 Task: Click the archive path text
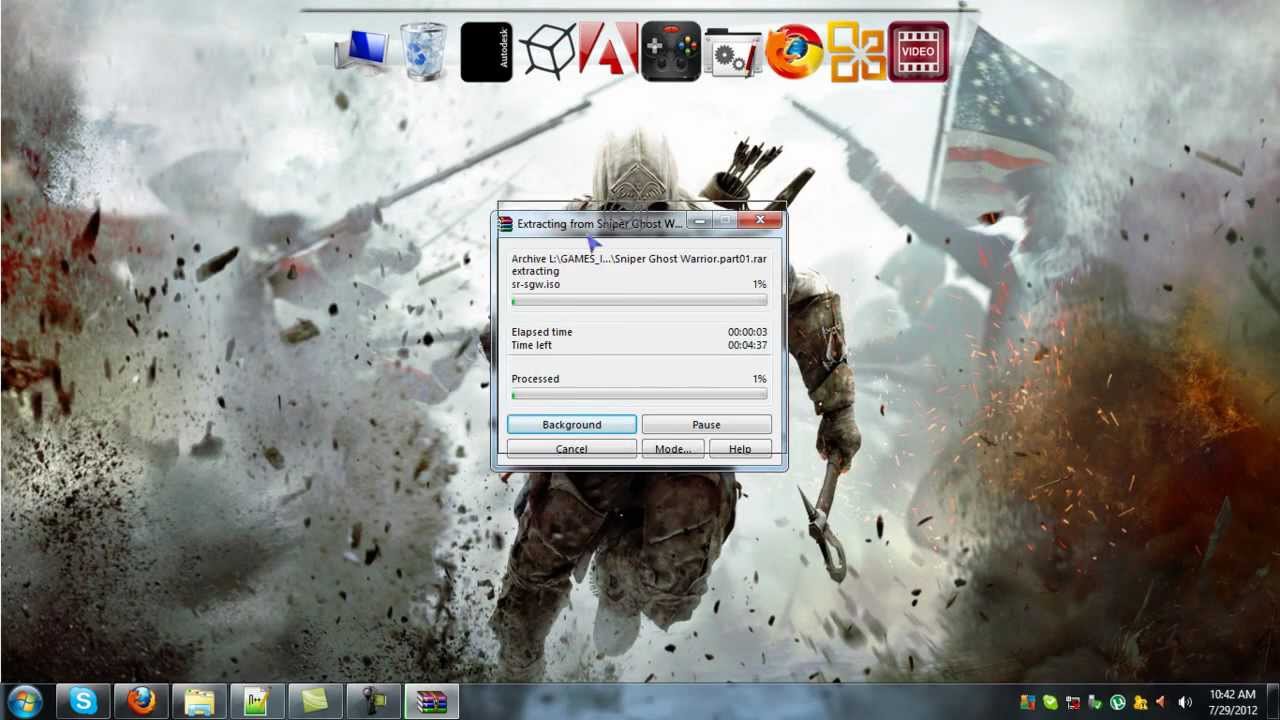click(x=639, y=259)
